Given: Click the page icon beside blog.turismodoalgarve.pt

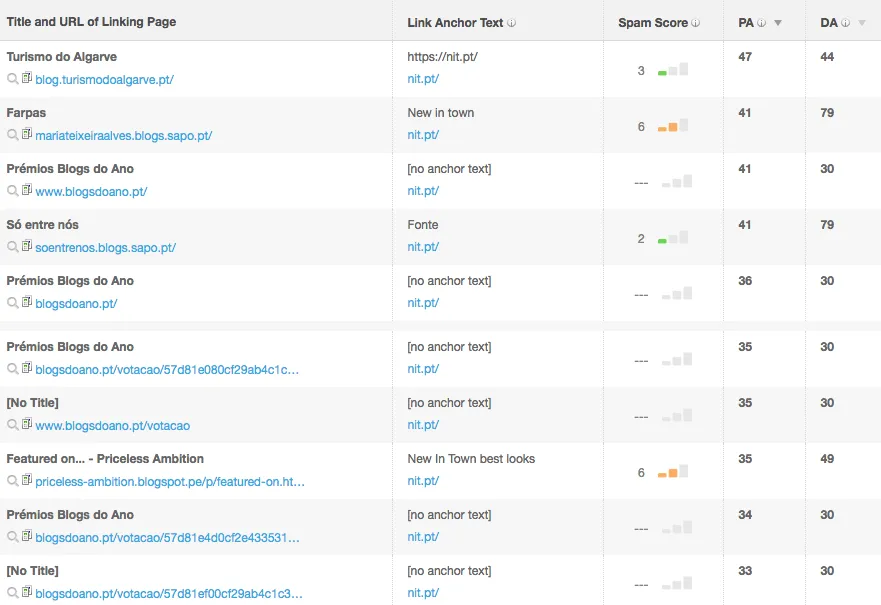Looking at the screenshot, I should click(27, 78).
